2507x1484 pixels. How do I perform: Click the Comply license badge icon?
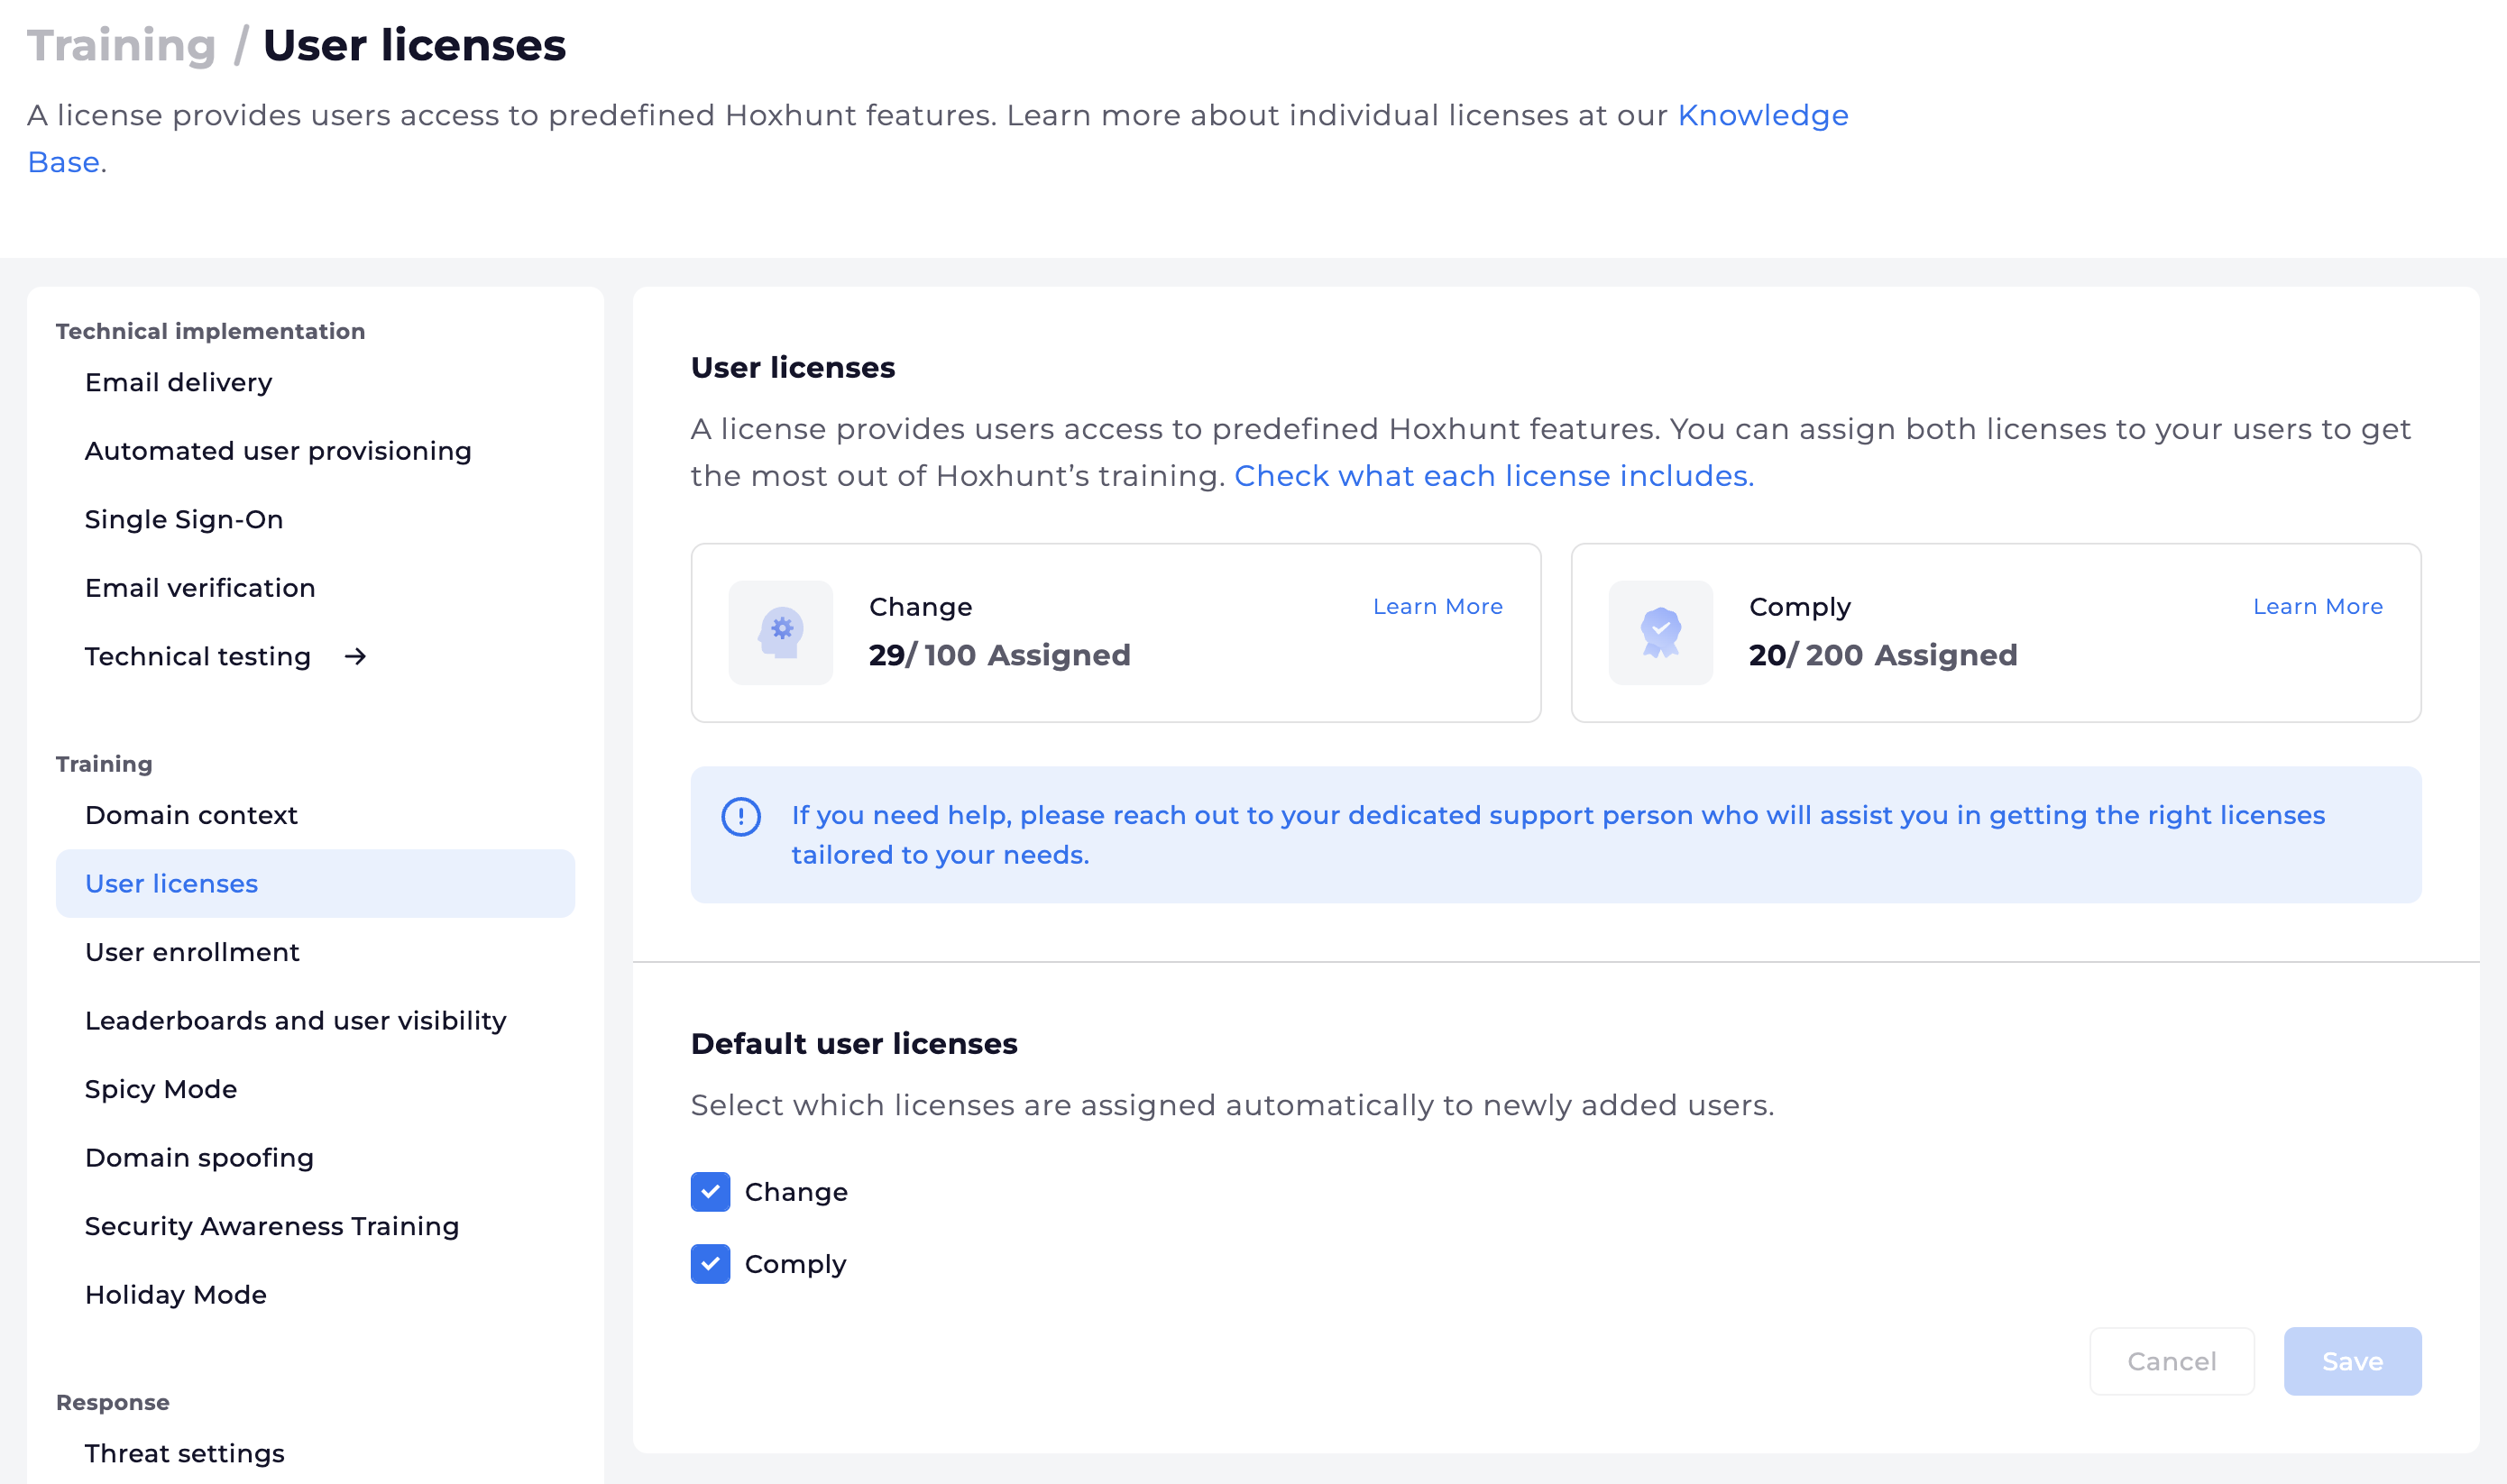point(1660,632)
